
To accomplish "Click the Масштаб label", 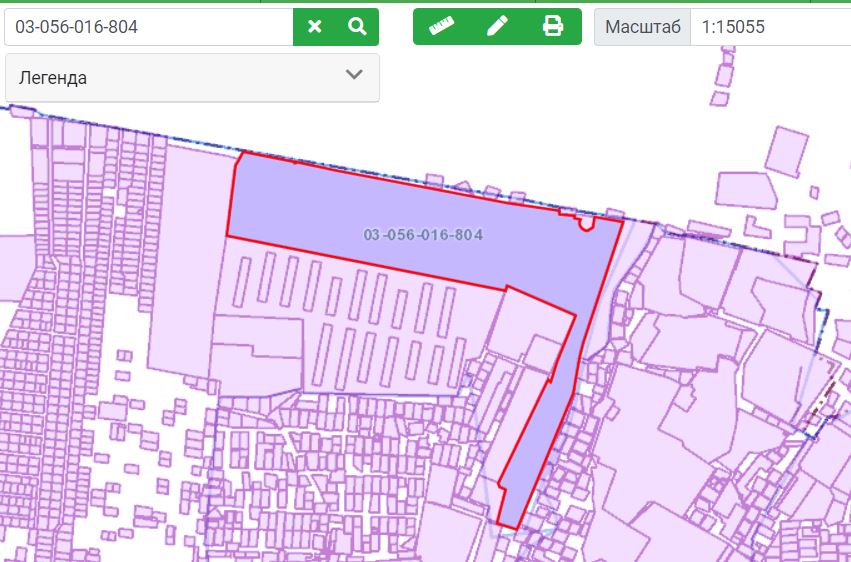I will [642, 27].
